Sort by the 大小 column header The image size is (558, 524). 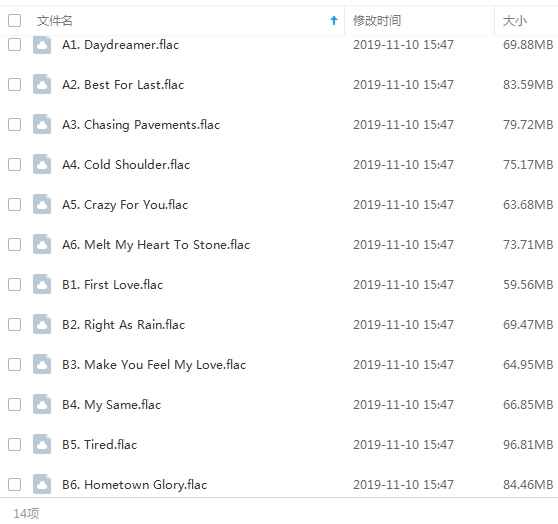[515, 21]
